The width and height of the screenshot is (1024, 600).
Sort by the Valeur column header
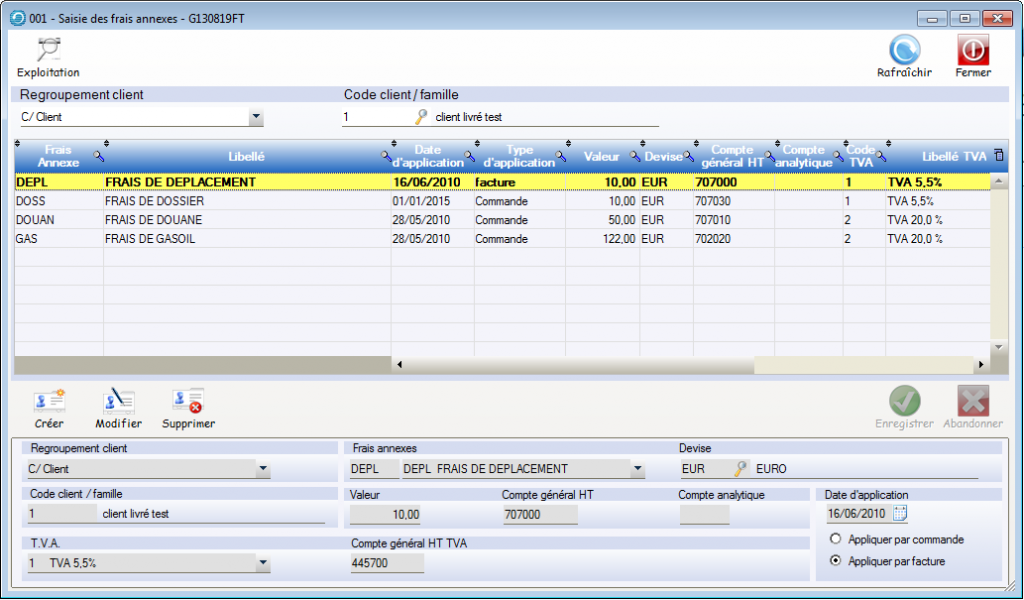pyautogui.click(x=601, y=157)
